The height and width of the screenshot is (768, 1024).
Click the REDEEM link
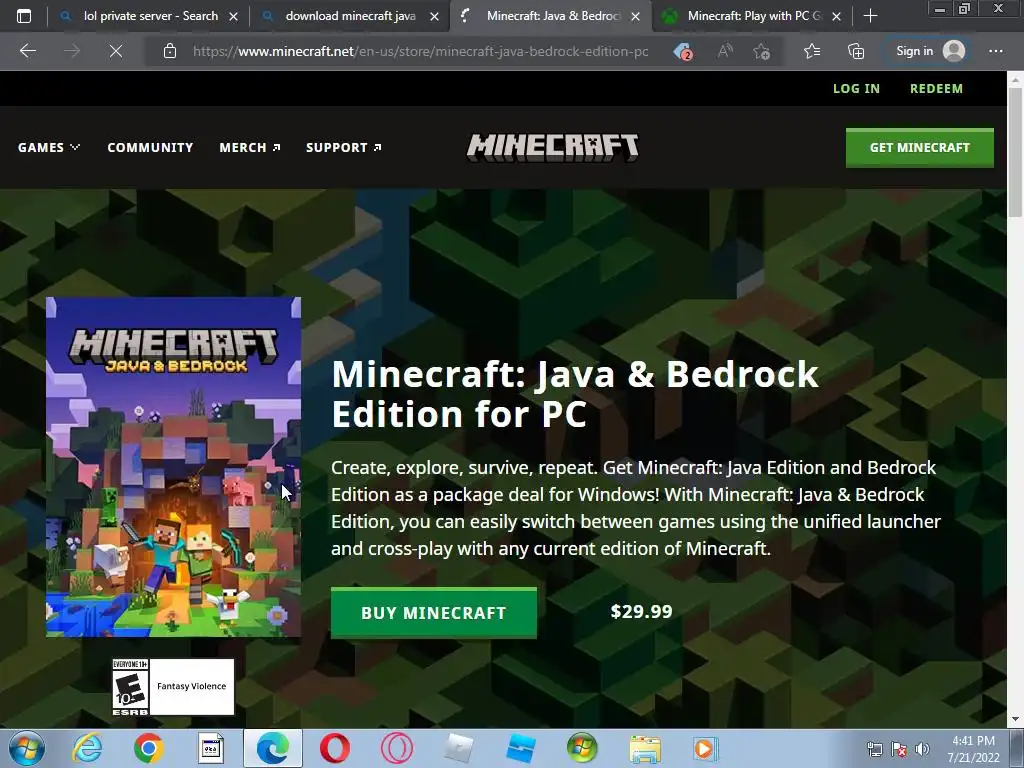(x=936, y=88)
